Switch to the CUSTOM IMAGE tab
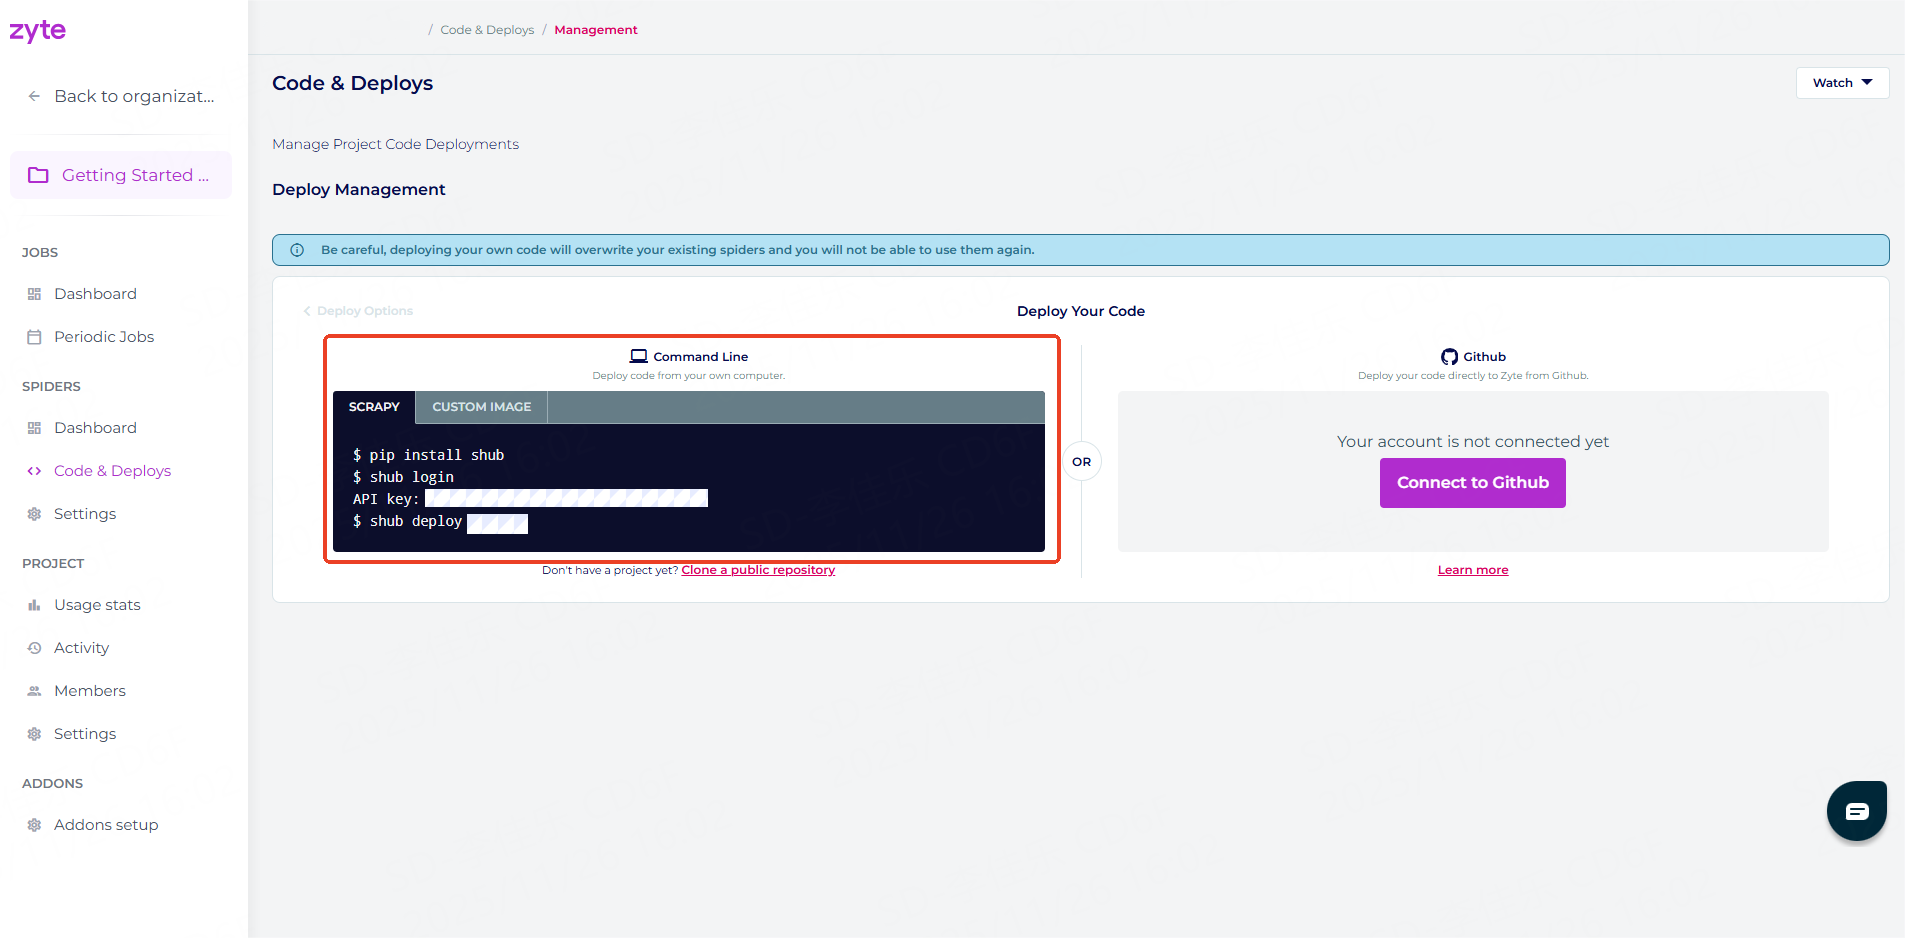 click(481, 407)
